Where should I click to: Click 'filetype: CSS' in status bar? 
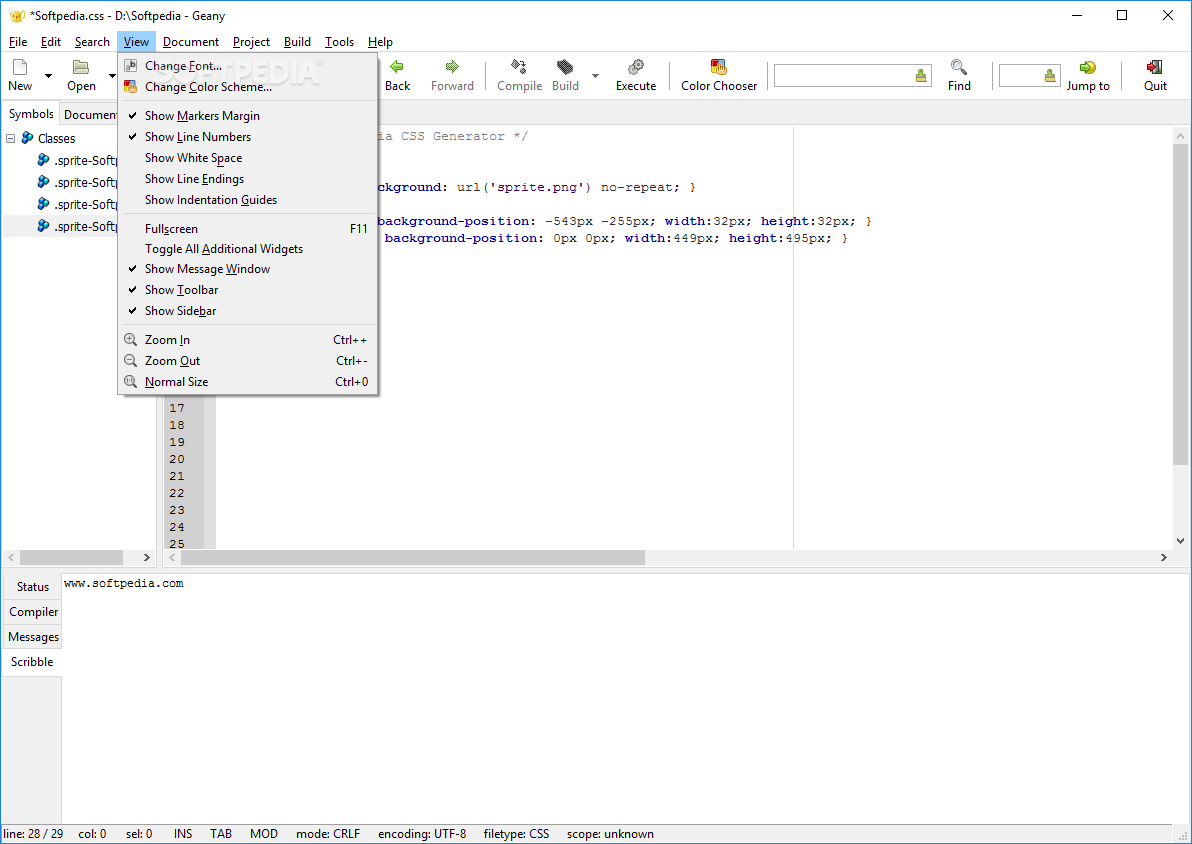(x=516, y=834)
